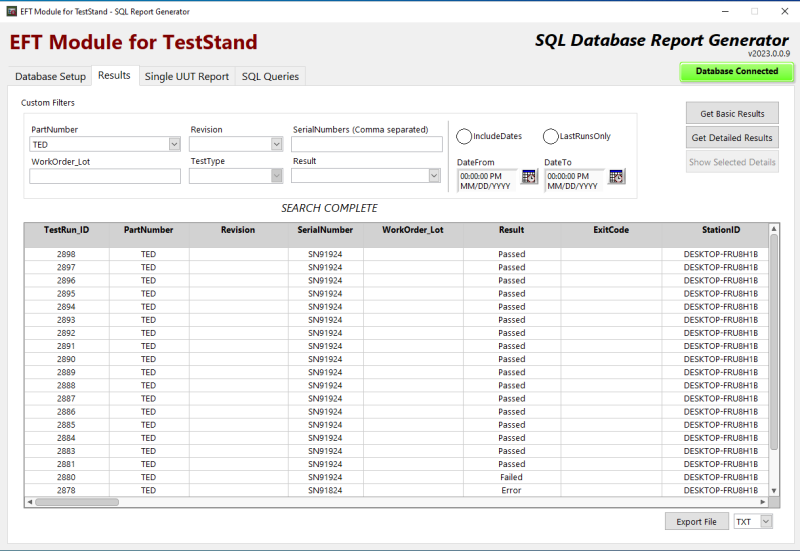The width and height of the screenshot is (800, 551).
Task: Click the Get Basic Results button
Action: tap(732, 113)
